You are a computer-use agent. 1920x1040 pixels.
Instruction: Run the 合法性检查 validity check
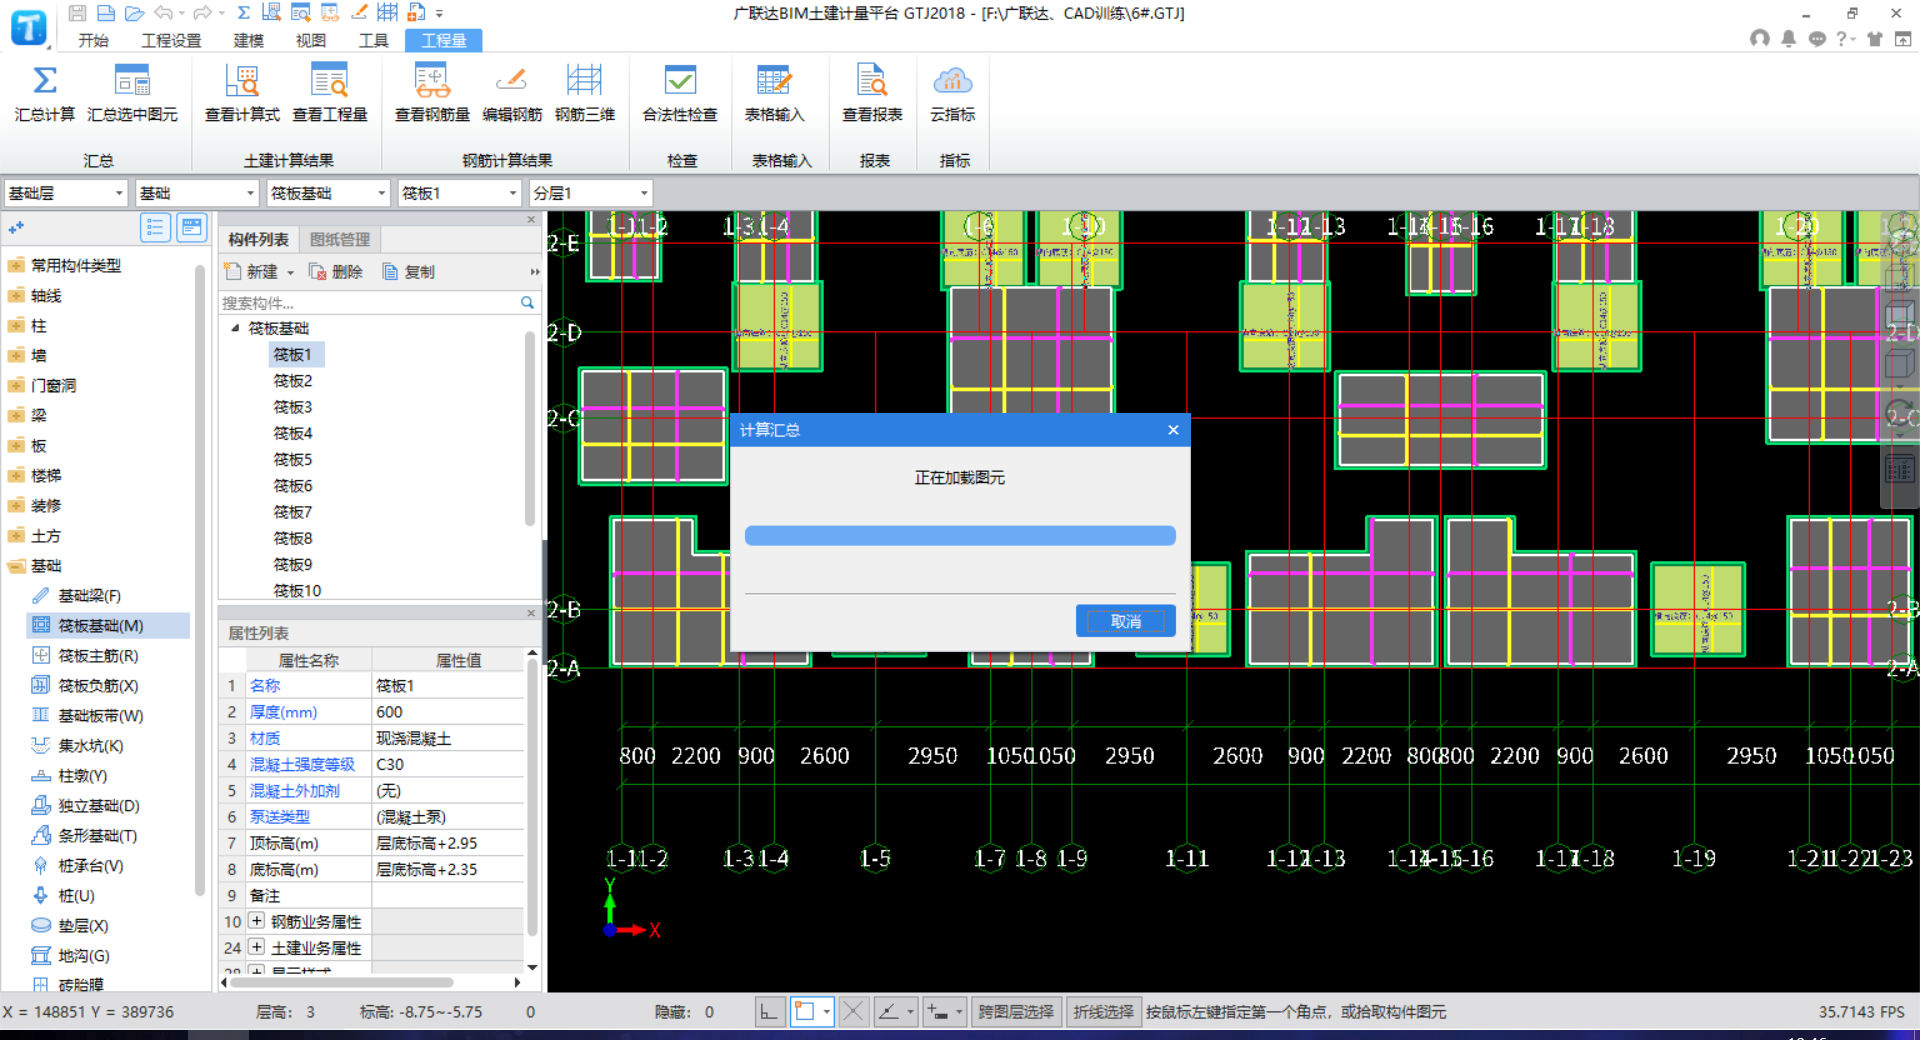680,93
